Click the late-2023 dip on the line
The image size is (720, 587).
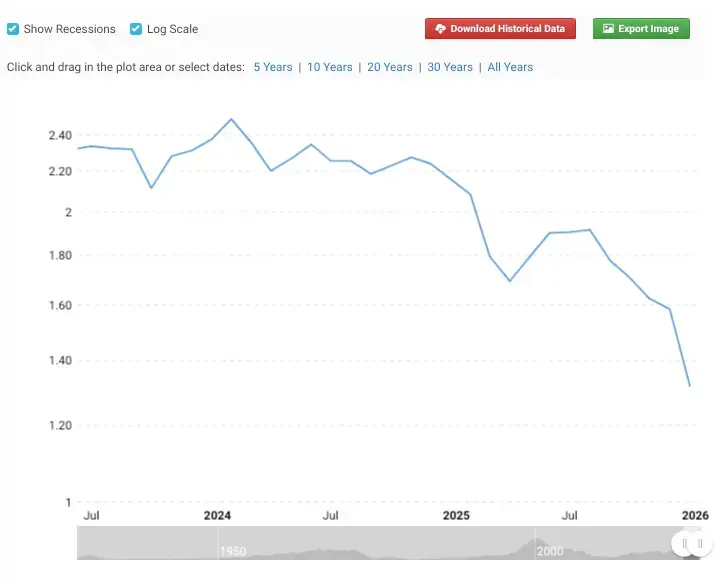[x=151, y=188]
